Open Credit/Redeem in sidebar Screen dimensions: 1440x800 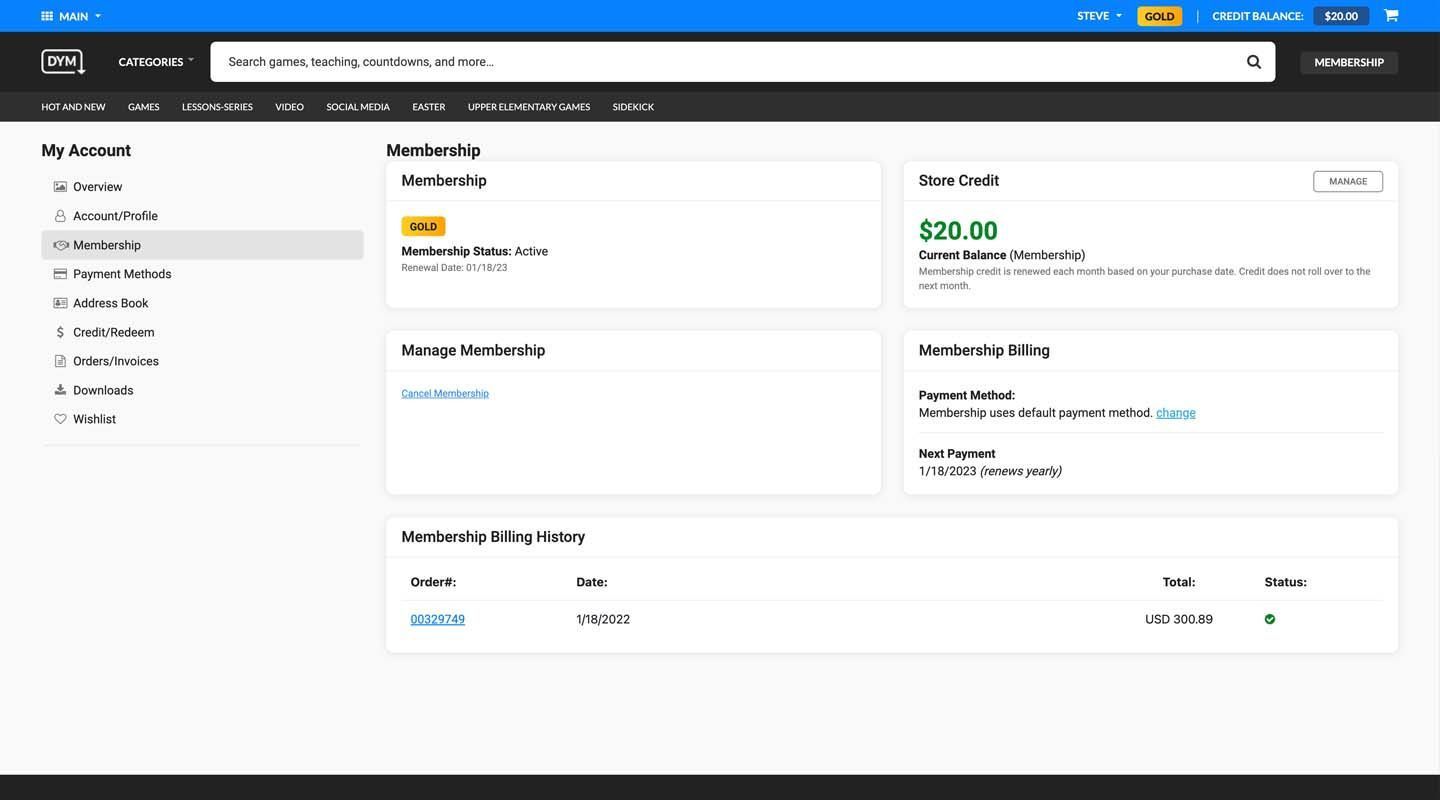pyautogui.click(x=113, y=332)
